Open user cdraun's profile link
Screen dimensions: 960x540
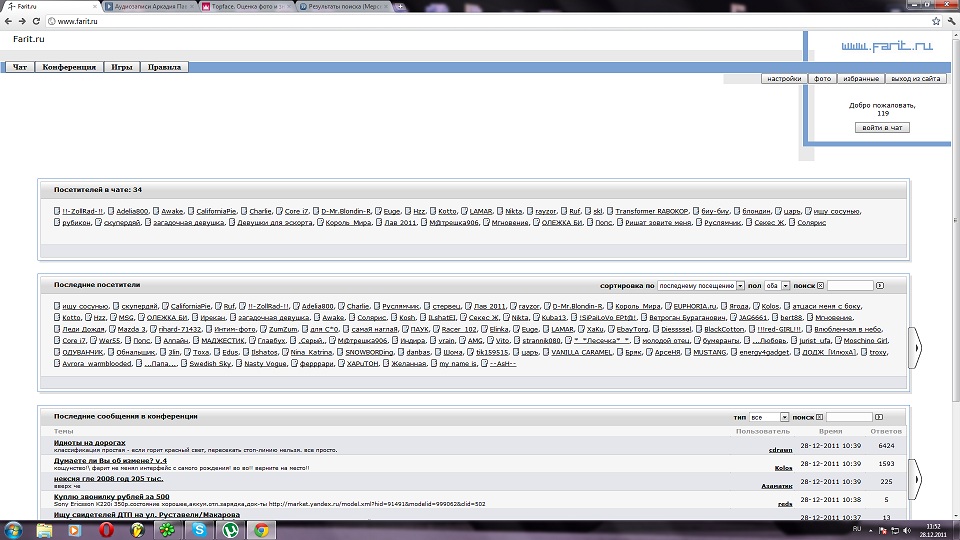pos(781,450)
